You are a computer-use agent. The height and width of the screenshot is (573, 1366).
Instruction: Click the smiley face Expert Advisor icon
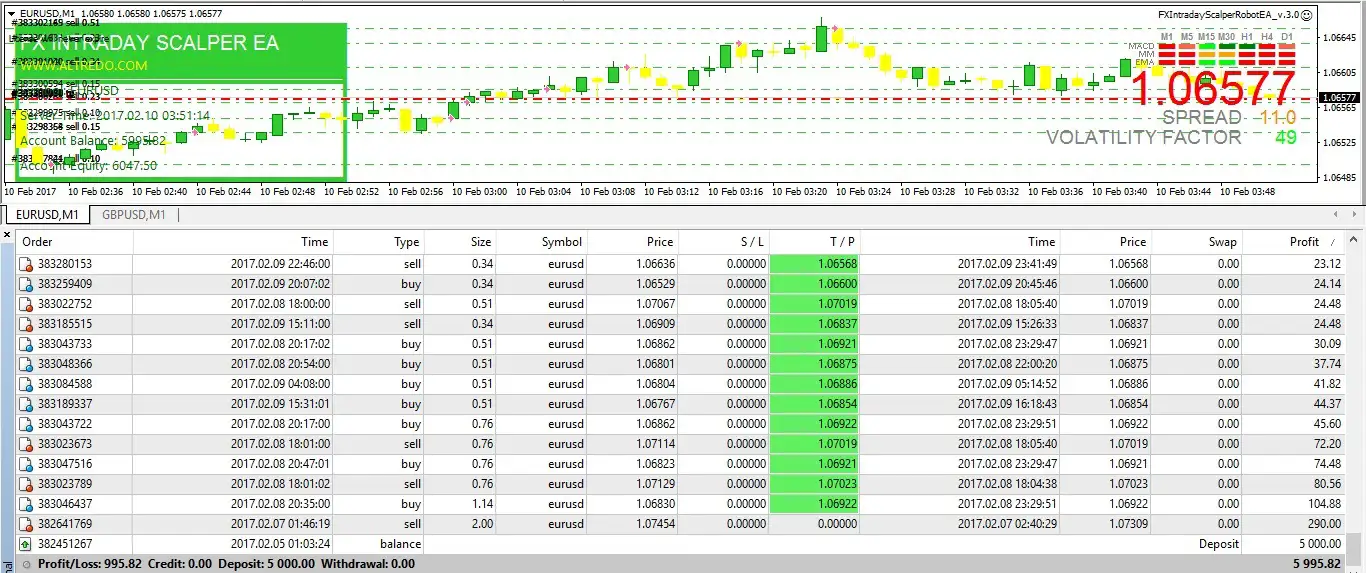point(1307,15)
